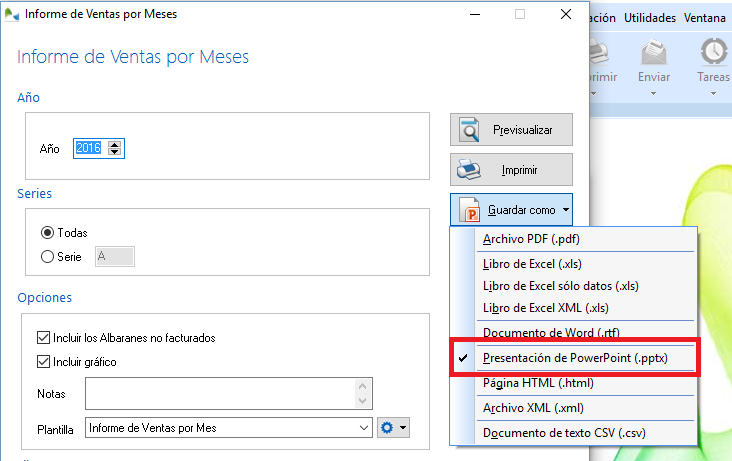732x461 pixels.
Task: Open the Guardar como dropdown arrow
Action: [566, 210]
